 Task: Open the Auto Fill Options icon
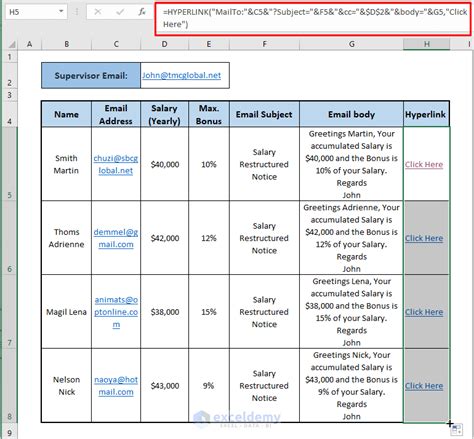[x=456, y=430]
